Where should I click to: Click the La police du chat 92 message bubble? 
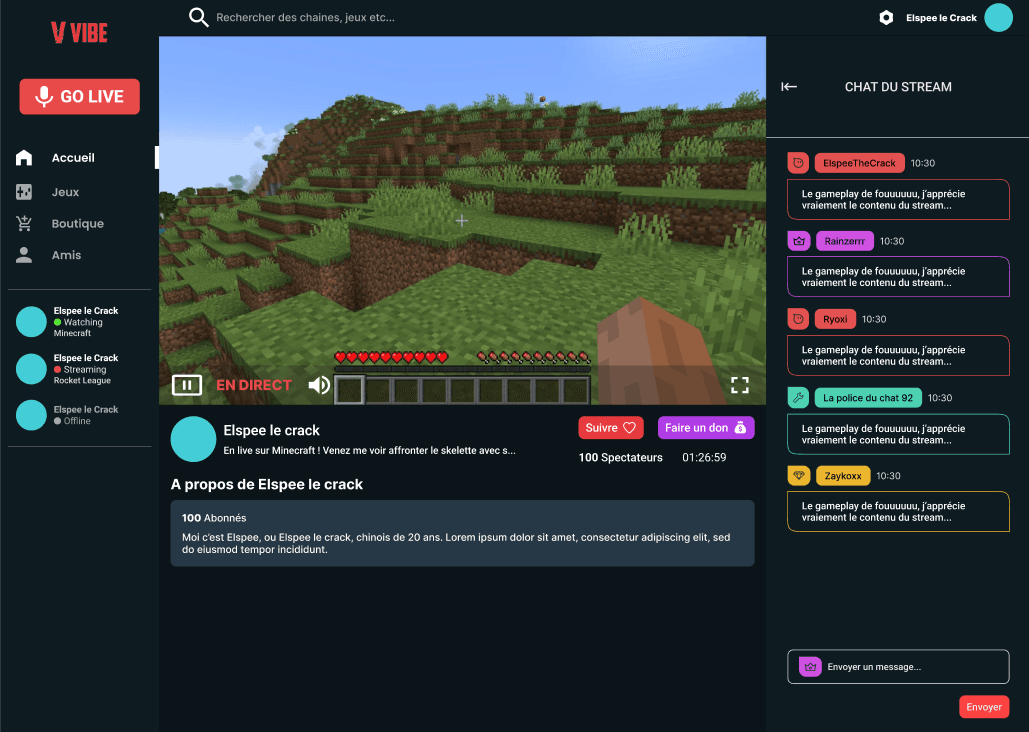898,435
